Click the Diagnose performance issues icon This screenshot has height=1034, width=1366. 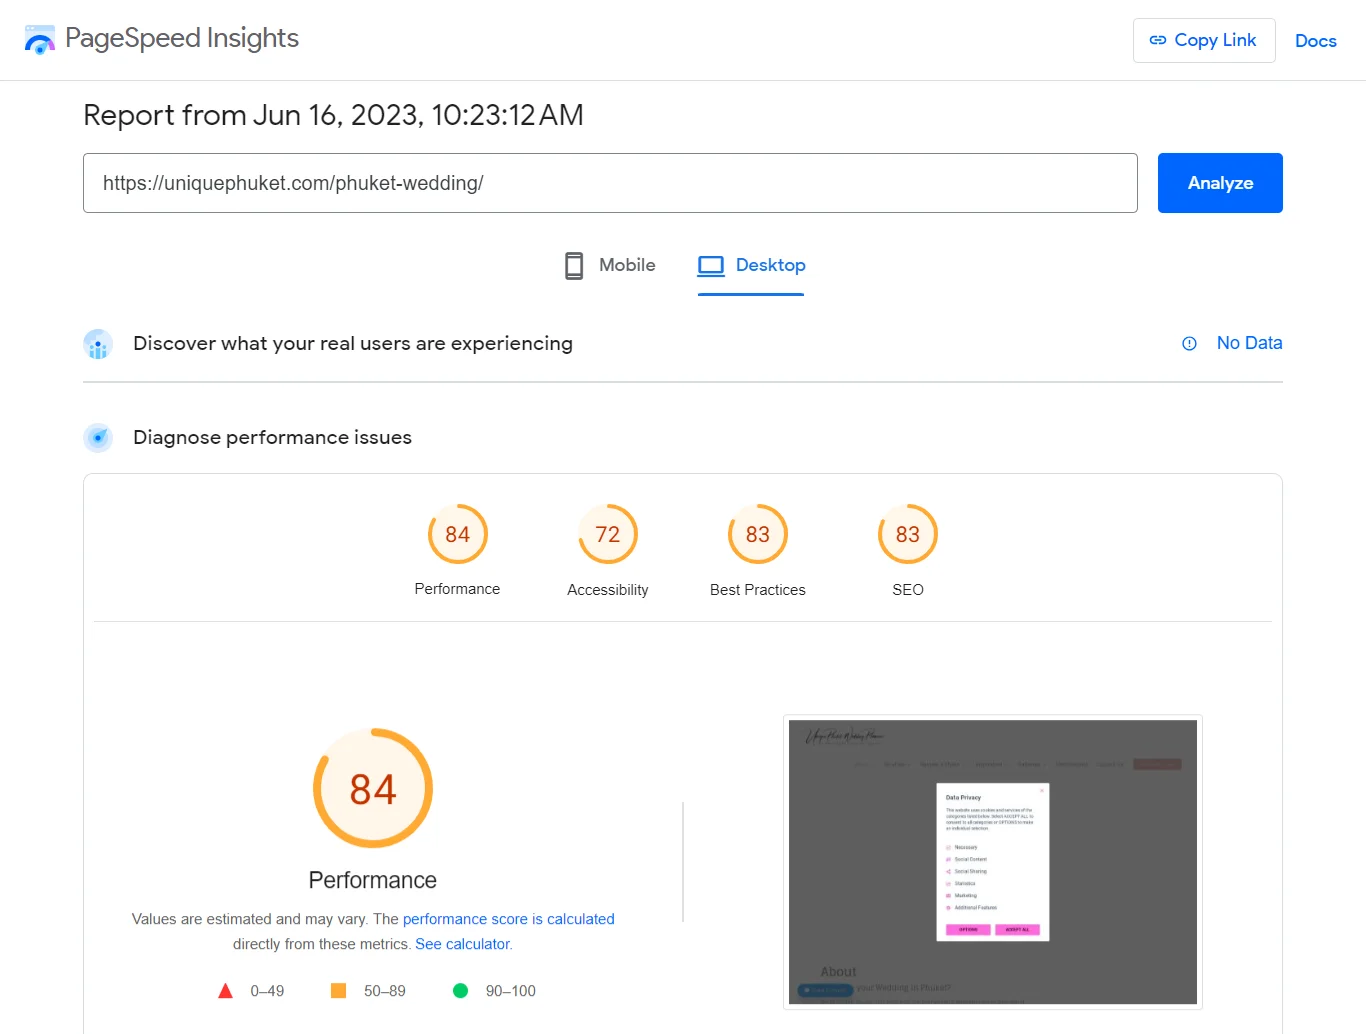tap(98, 438)
